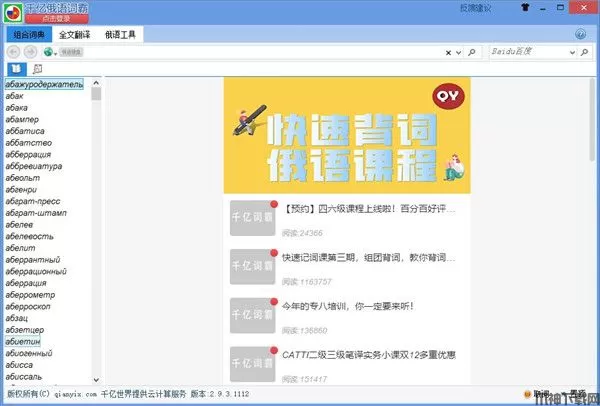This screenshot has width=600, height=406.
Task: Select the word абиссаль
Action: tap(24, 377)
